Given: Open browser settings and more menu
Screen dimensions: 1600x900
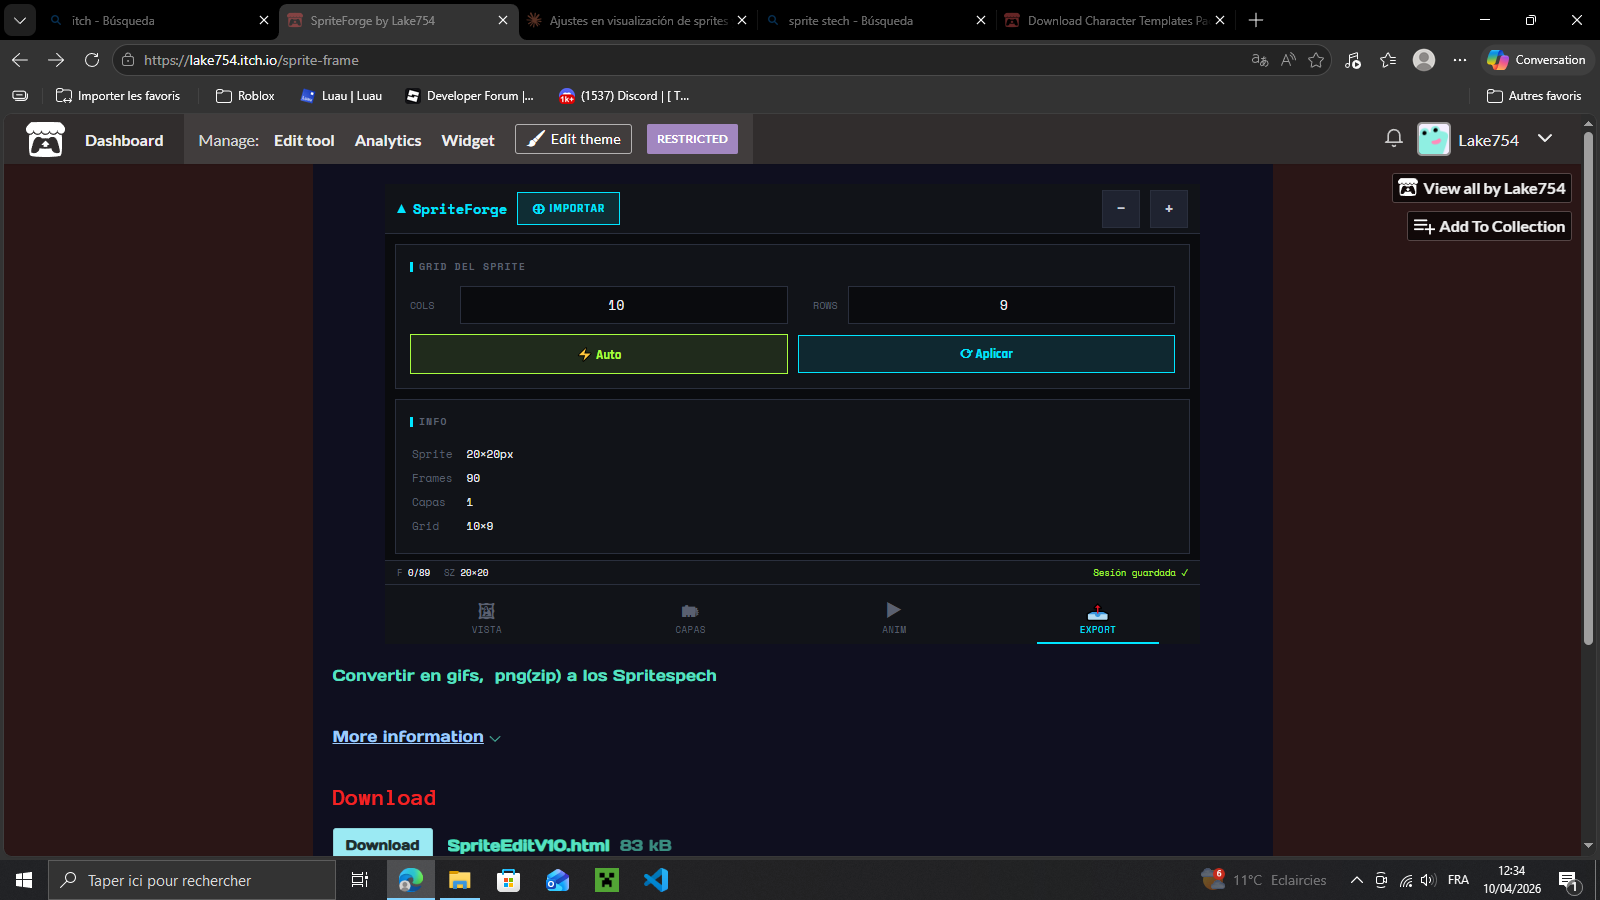Looking at the screenshot, I should 1460,60.
